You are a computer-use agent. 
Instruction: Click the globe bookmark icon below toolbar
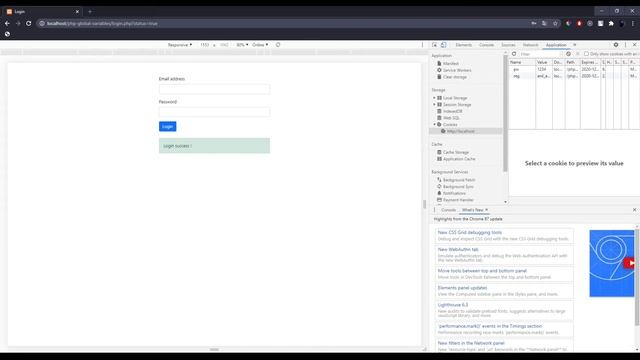[x=7, y=34]
